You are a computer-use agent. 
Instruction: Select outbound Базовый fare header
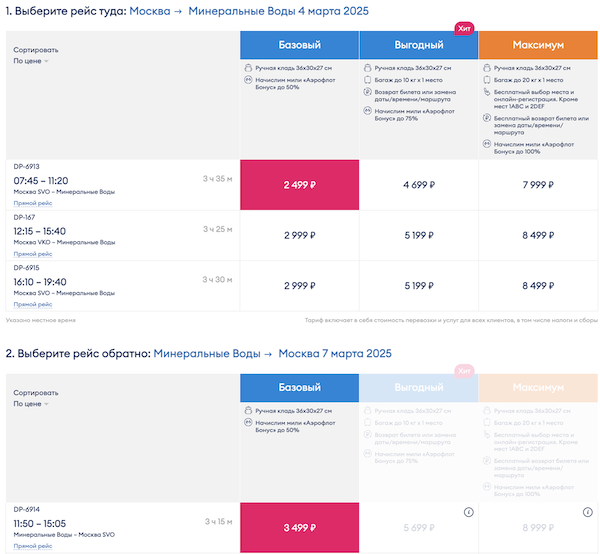pos(299,45)
